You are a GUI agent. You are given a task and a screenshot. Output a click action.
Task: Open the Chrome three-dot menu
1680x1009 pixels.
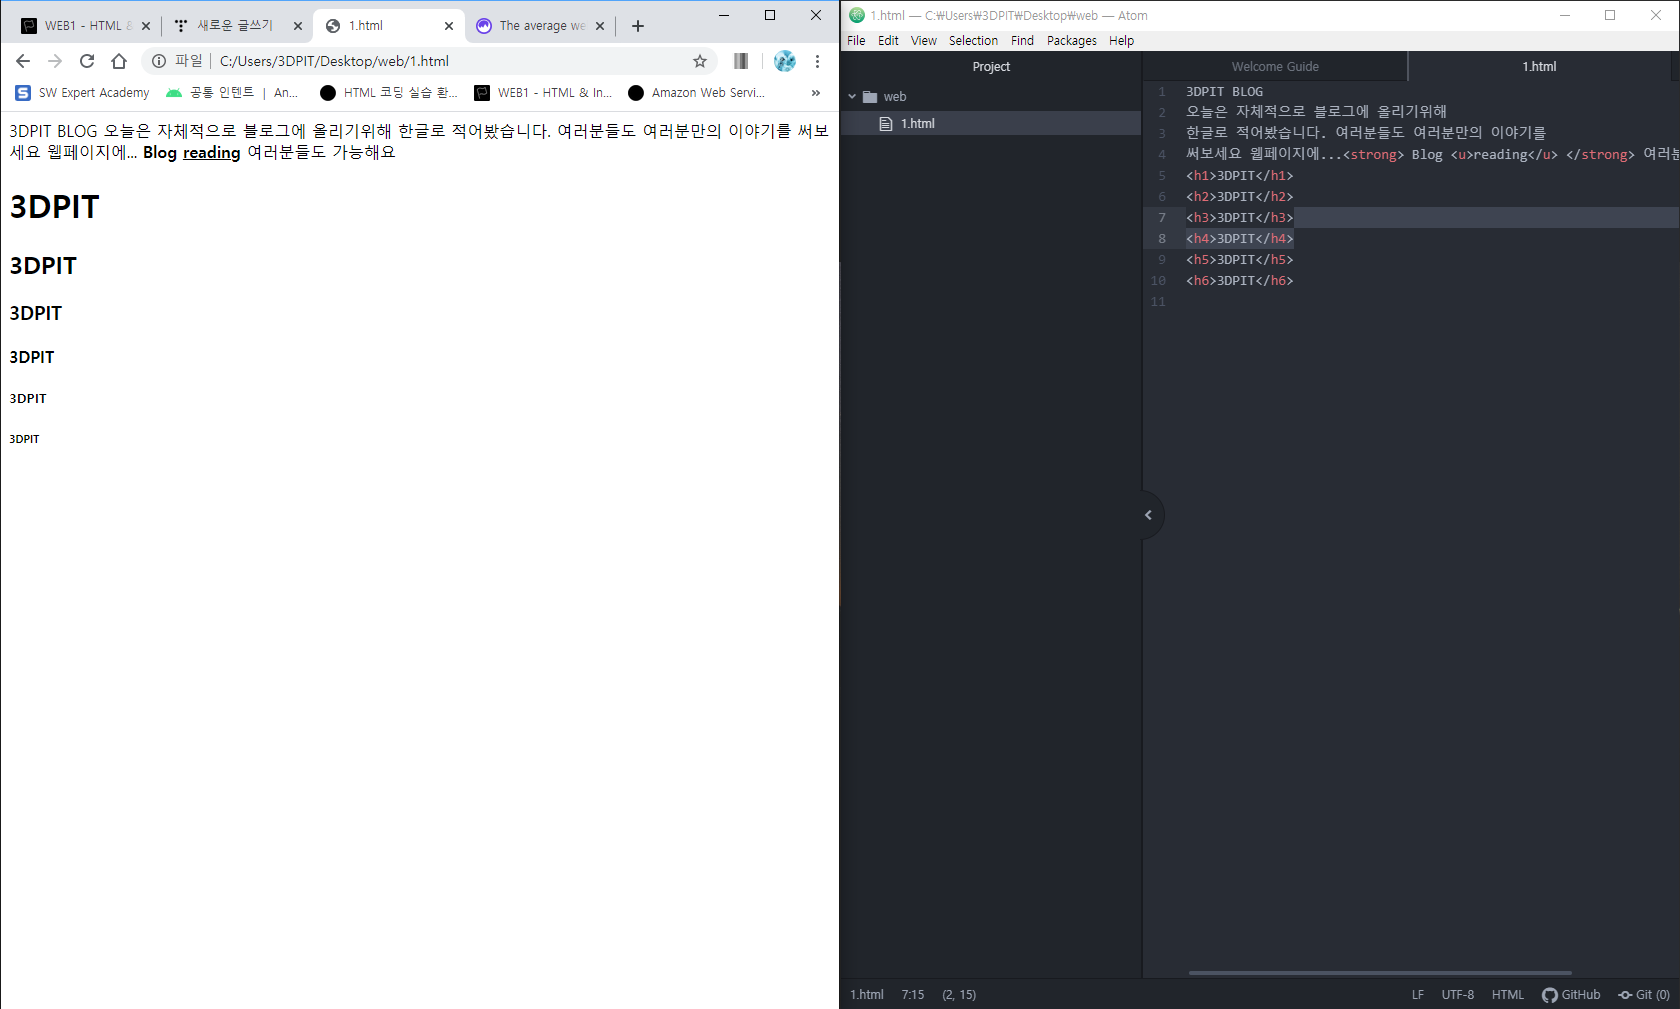[817, 61]
